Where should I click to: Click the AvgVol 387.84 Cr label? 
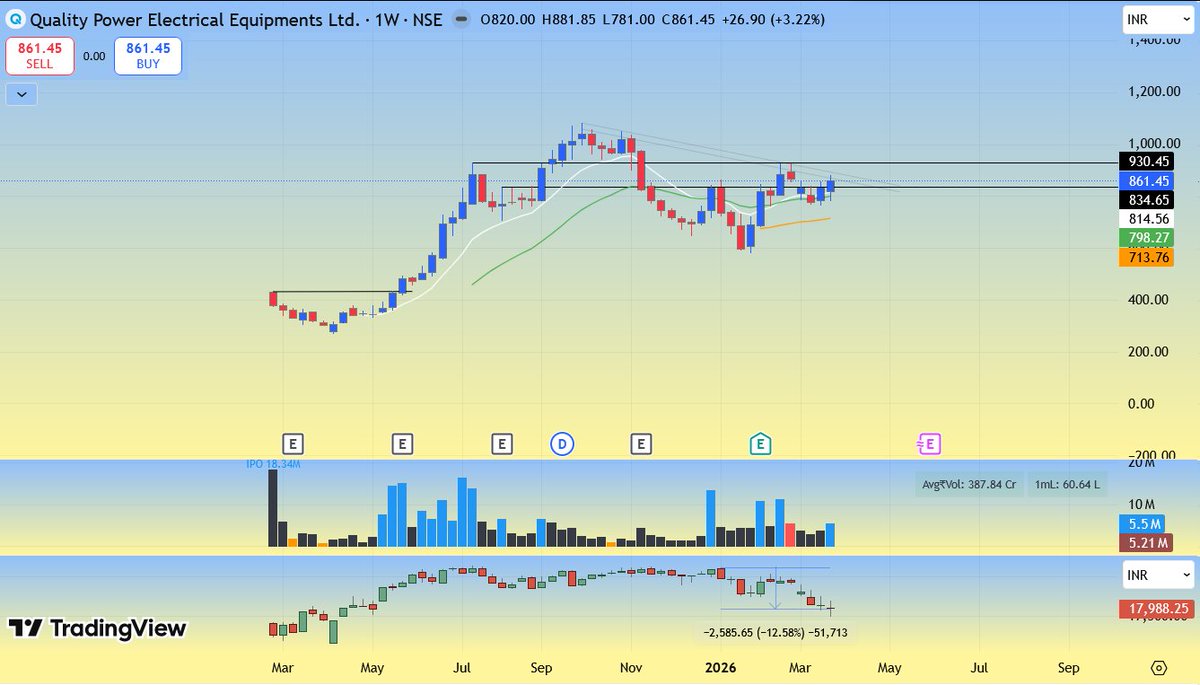969,484
